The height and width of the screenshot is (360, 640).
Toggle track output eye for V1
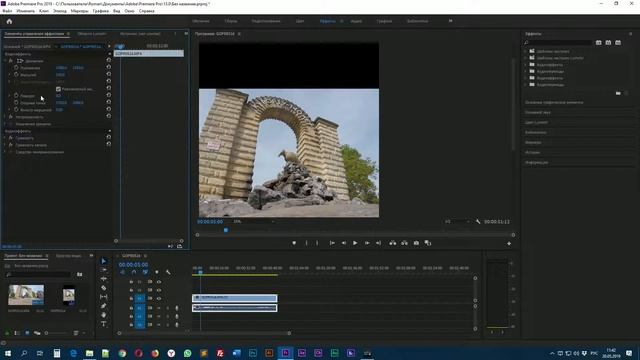[159, 298]
